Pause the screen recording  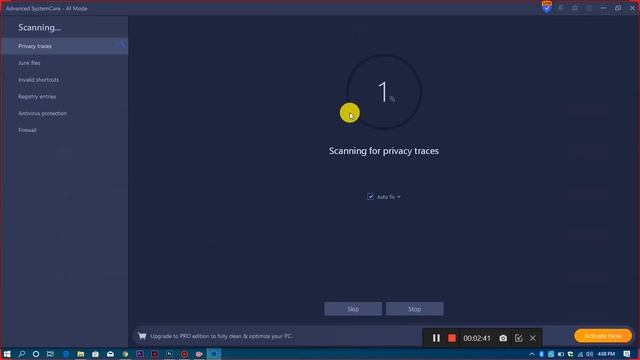click(x=436, y=338)
